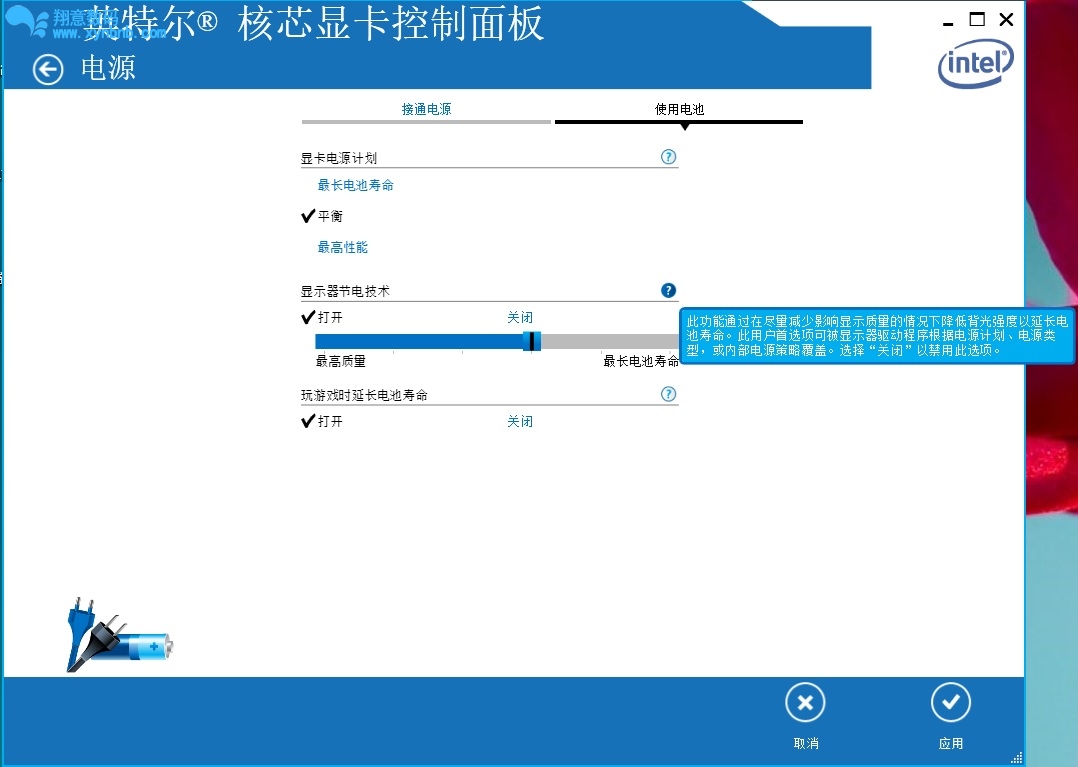Click the 应用 apply checkmark icon
Screen dimensions: 1078x767
(x=951, y=702)
